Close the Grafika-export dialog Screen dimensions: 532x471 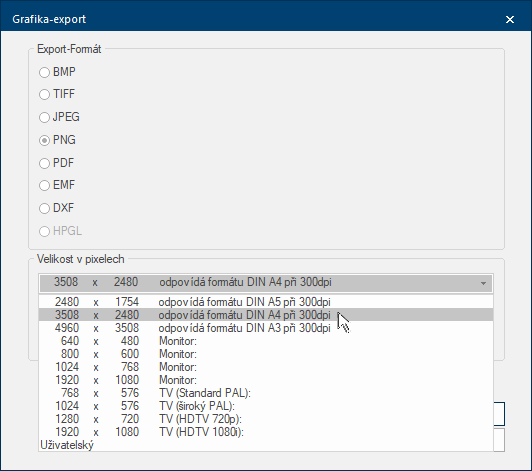pos(510,19)
